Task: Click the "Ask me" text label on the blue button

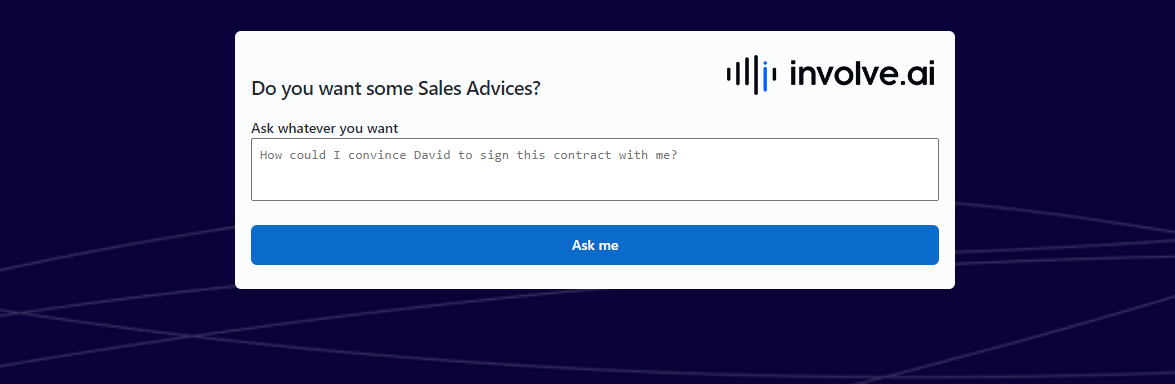Action: 595,245
